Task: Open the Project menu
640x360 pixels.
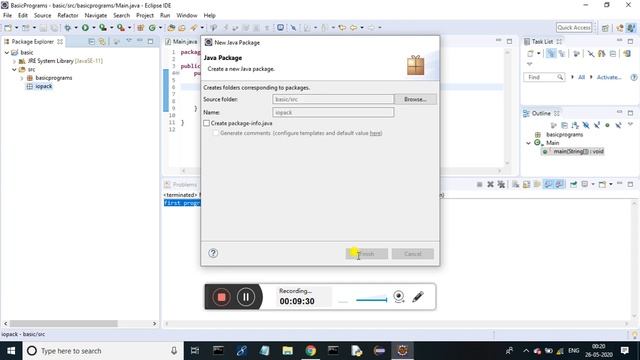Action: pyautogui.click(x=145, y=15)
